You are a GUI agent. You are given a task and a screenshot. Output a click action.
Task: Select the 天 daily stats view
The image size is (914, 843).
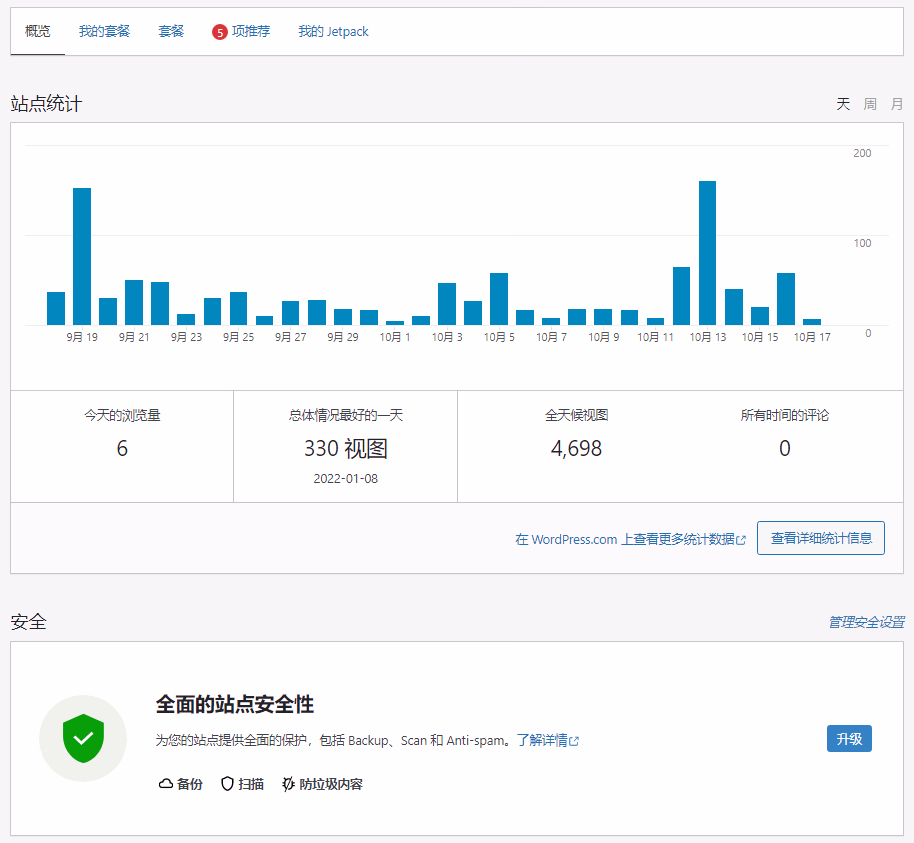pos(843,104)
